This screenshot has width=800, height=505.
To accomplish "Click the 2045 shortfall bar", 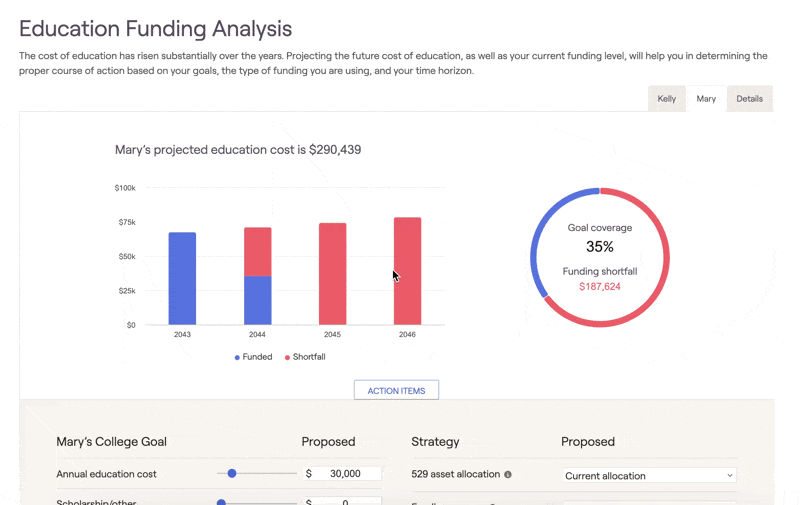I will [x=332, y=274].
